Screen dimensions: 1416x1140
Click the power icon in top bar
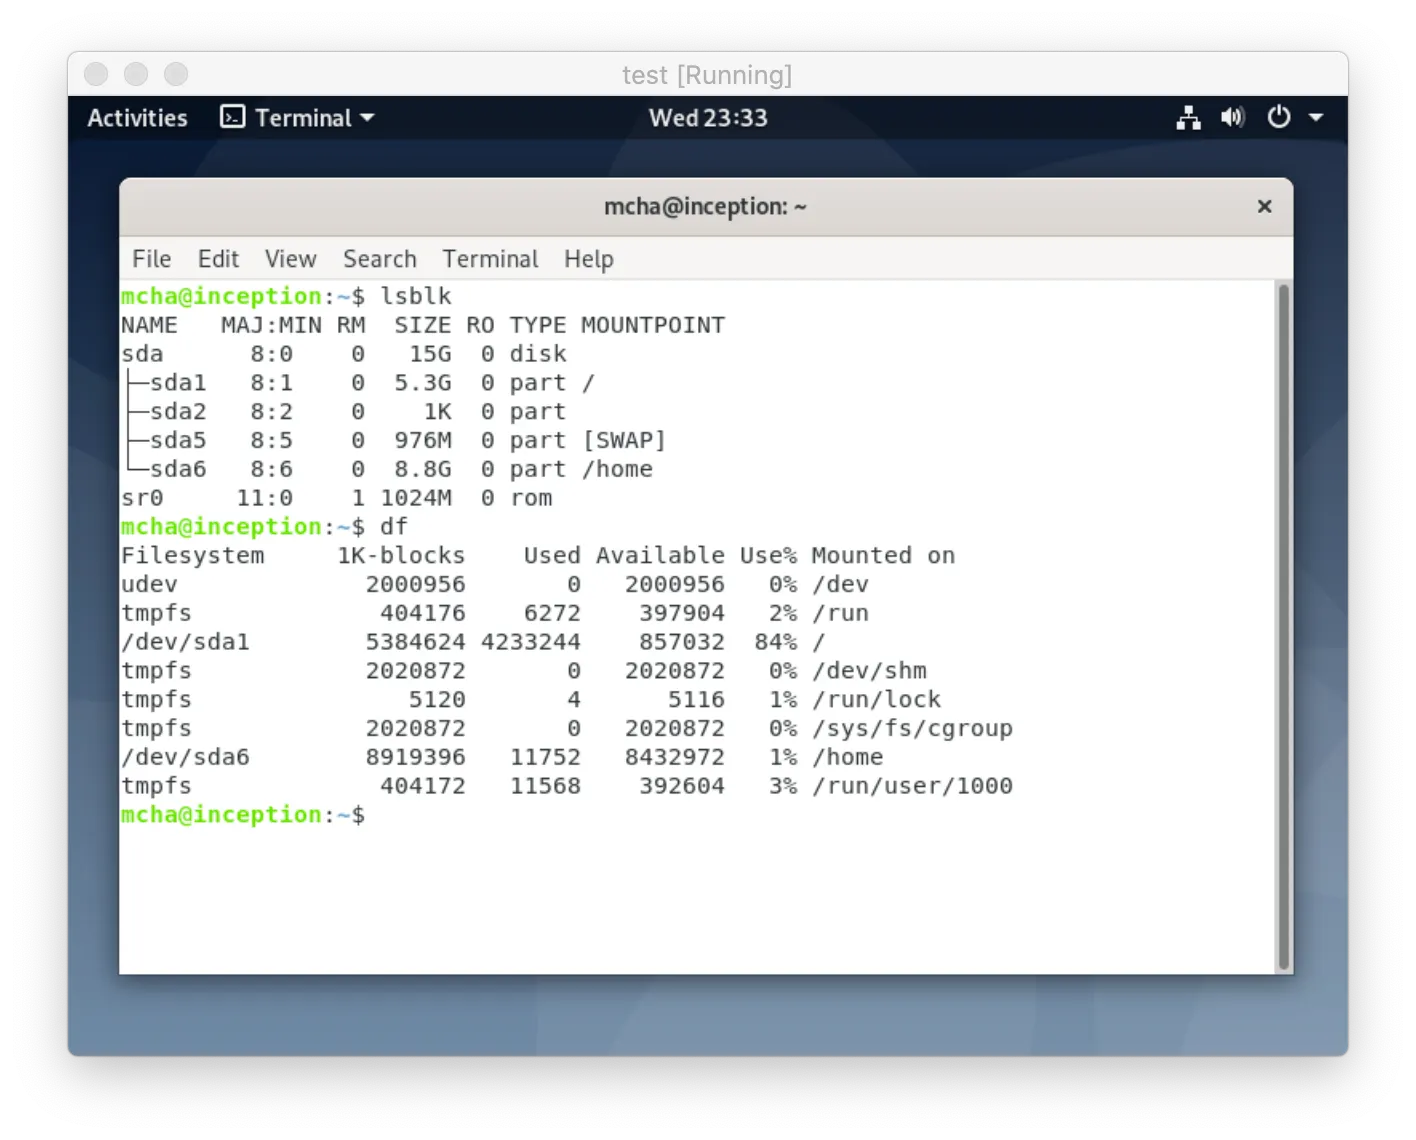pos(1278,118)
